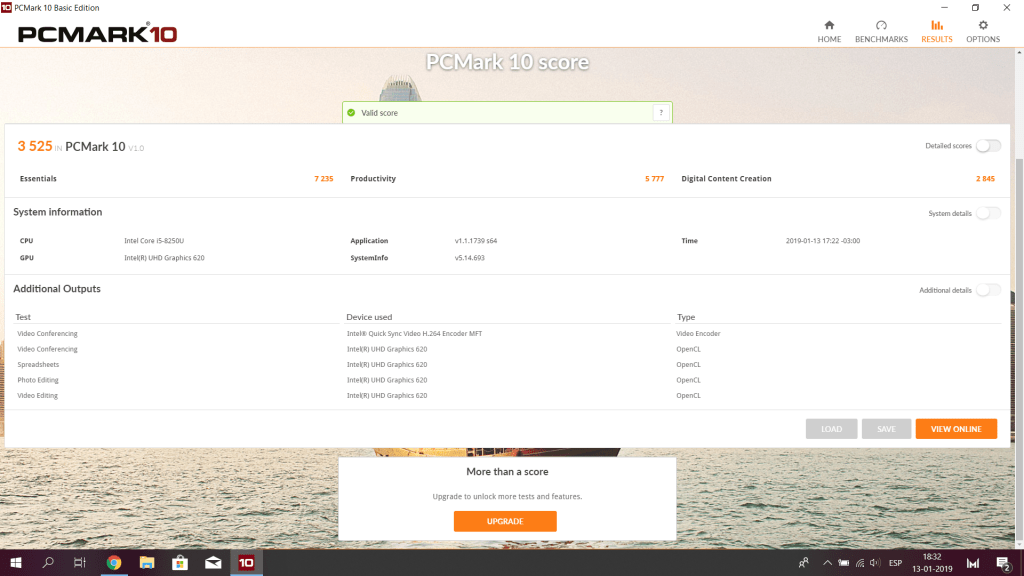Click the valid score help question mark

[x=660, y=113]
